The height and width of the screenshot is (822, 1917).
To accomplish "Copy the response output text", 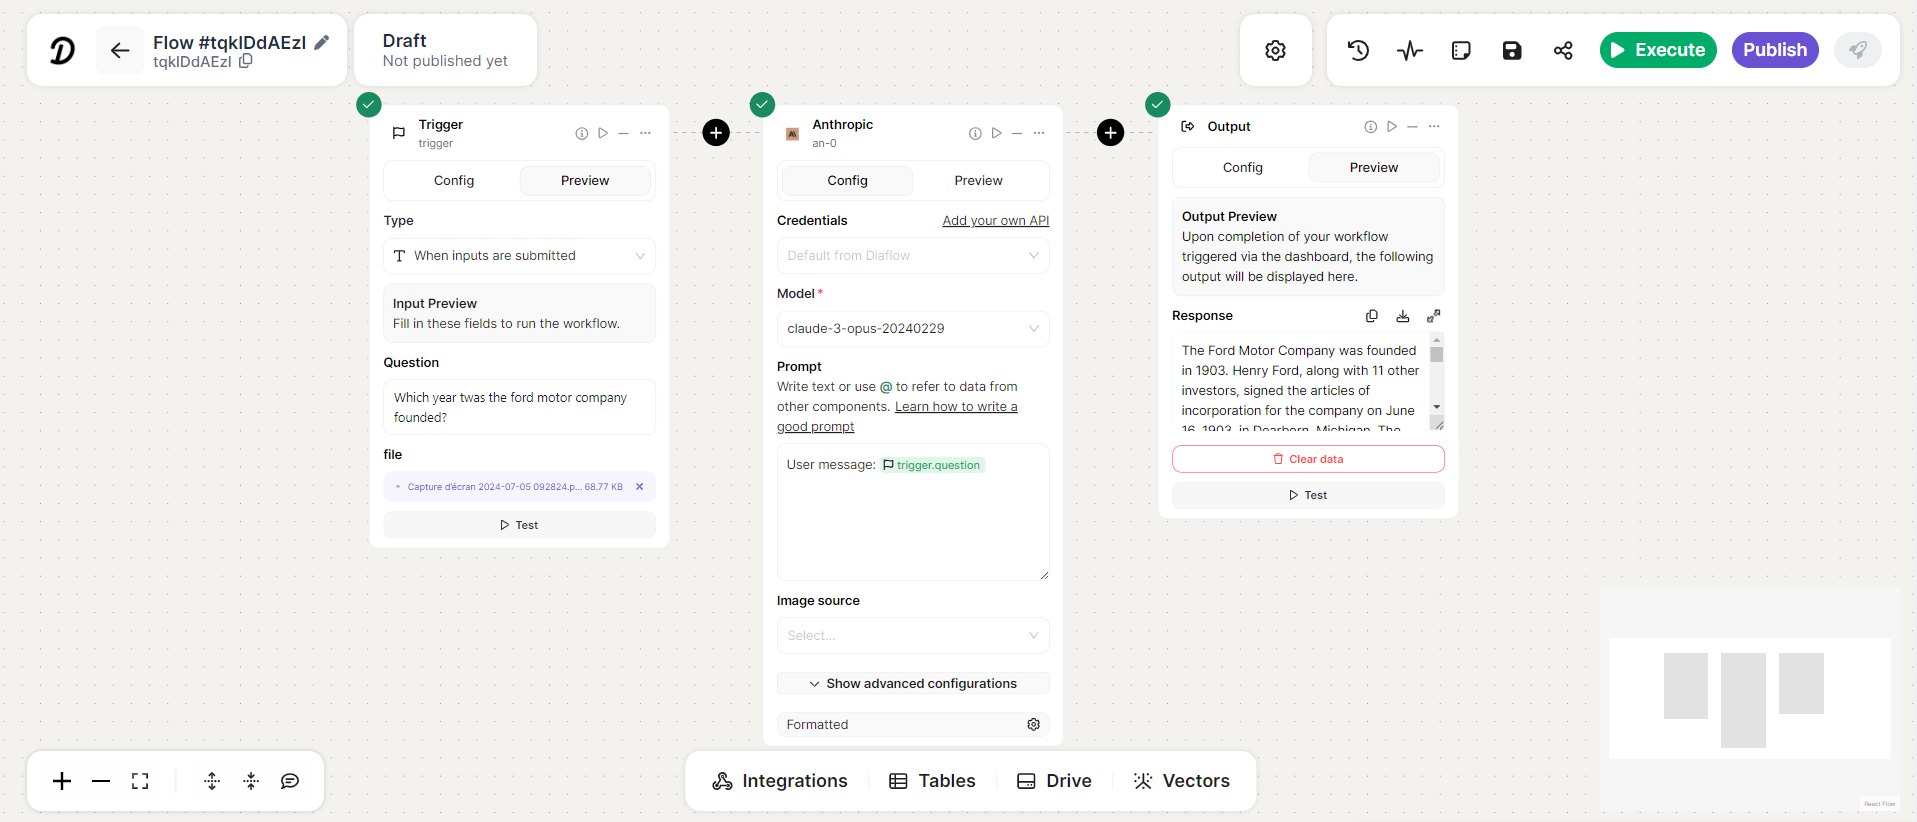I will (x=1372, y=316).
